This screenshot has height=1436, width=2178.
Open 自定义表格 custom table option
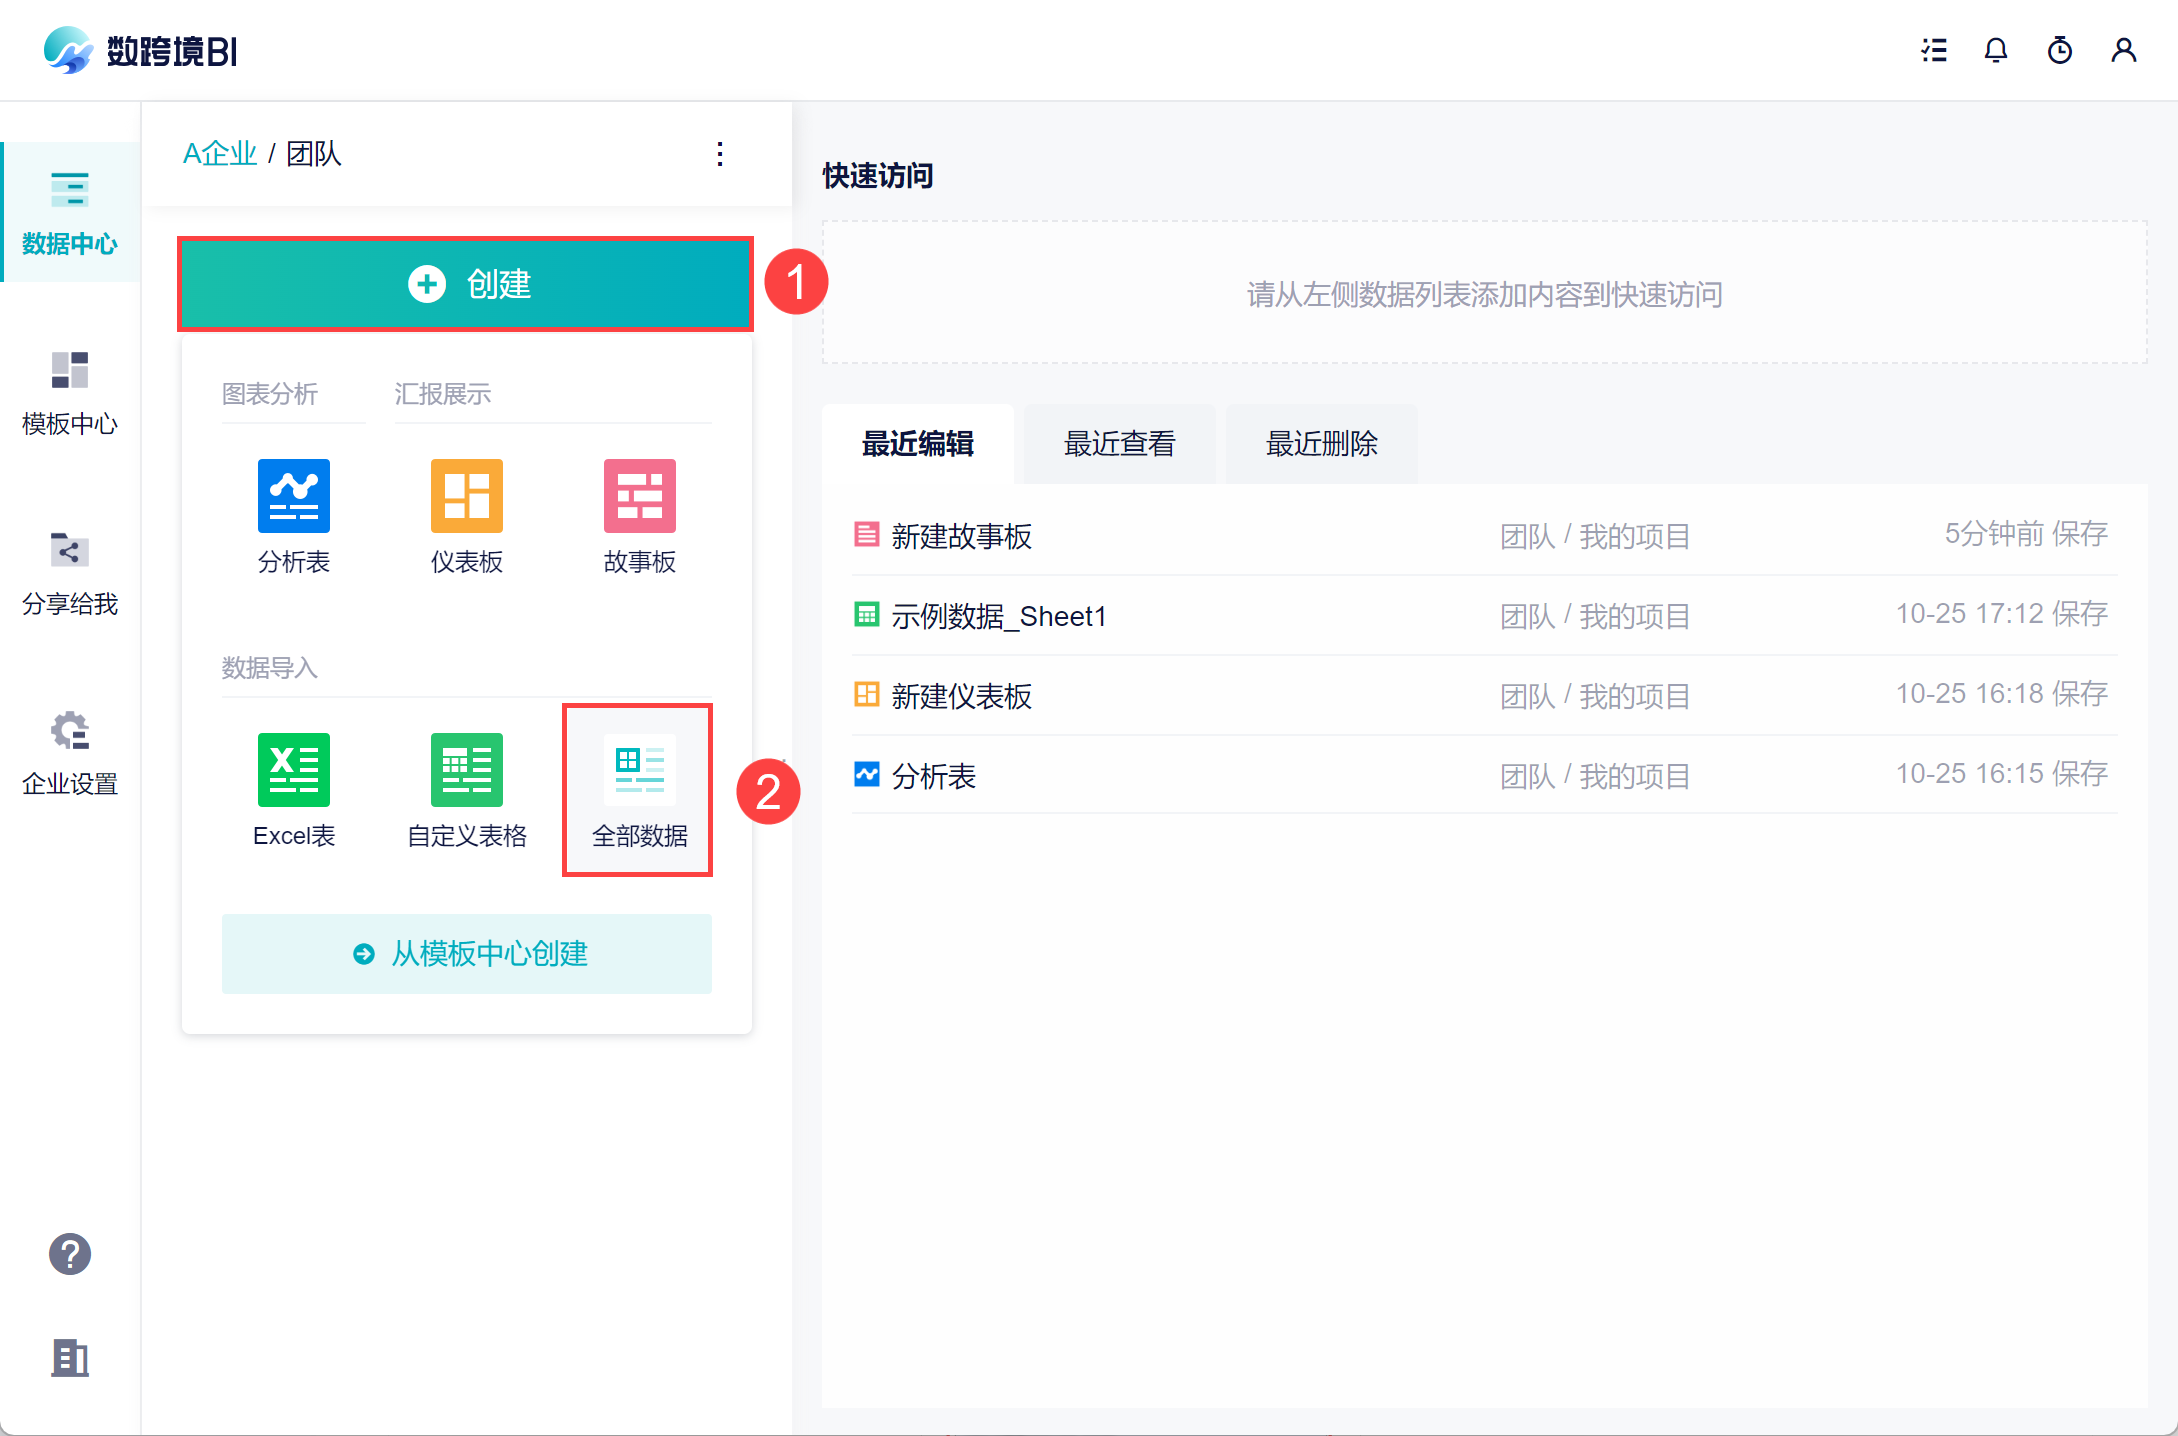coord(466,770)
